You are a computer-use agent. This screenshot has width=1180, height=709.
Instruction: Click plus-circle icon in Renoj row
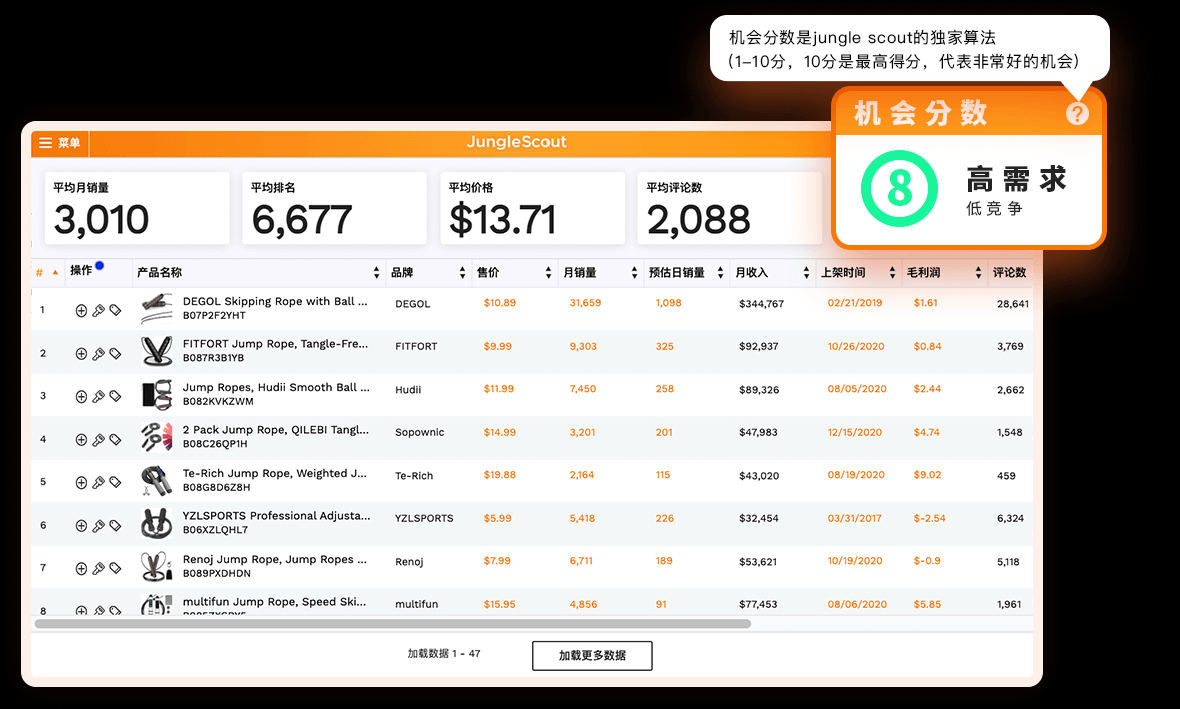[x=81, y=568]
